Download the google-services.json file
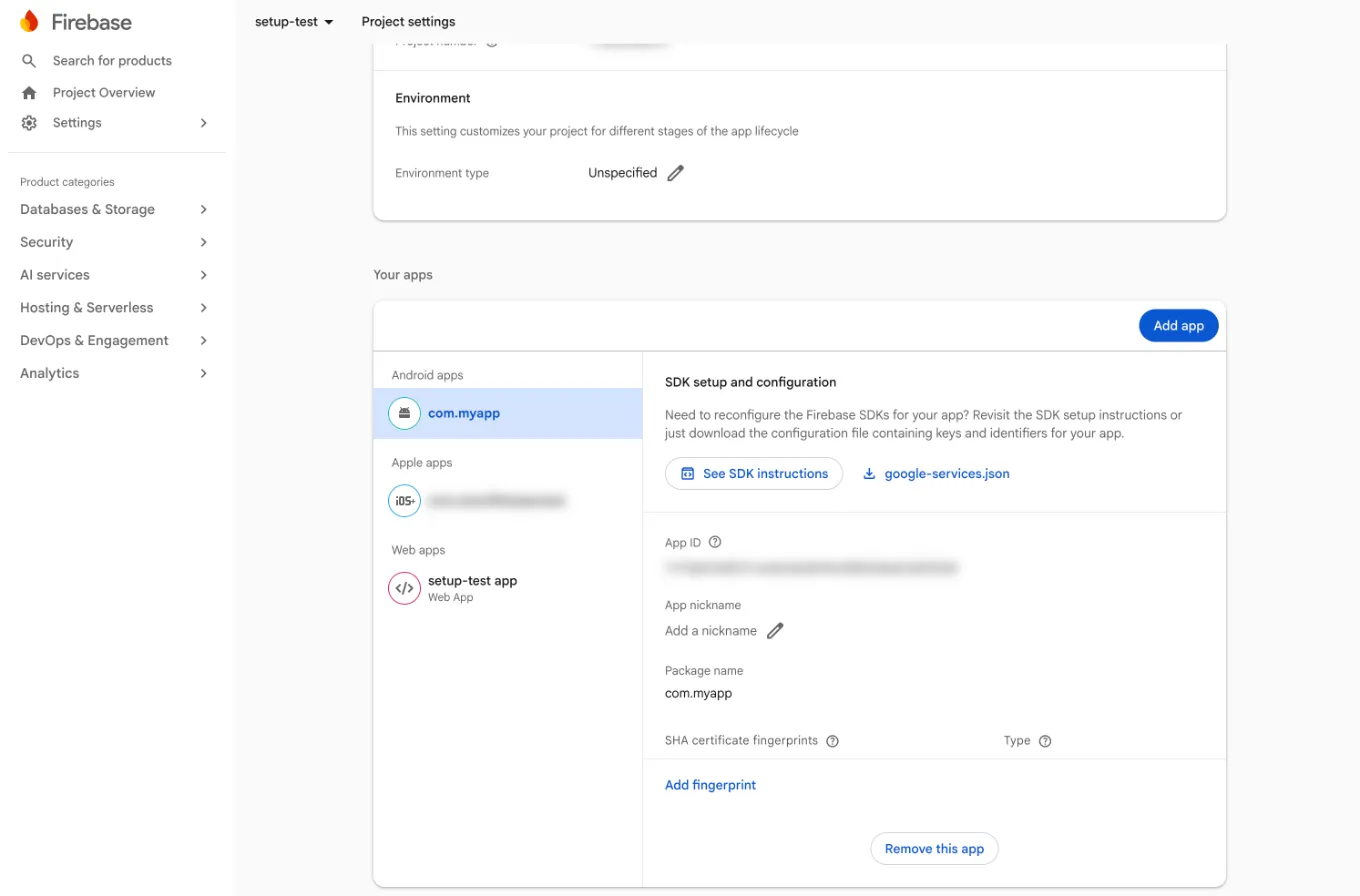The width and height of the screenshot is (1360, 896). pyautogui.click(x=936, y=474)
